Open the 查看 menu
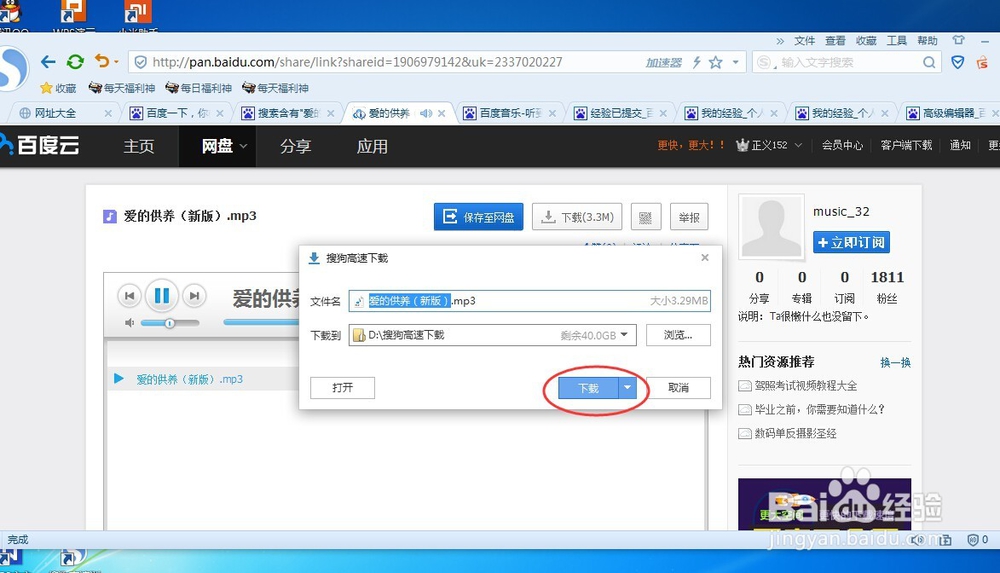This screenshot has height=573, width=1000. [x=835, y=41]
